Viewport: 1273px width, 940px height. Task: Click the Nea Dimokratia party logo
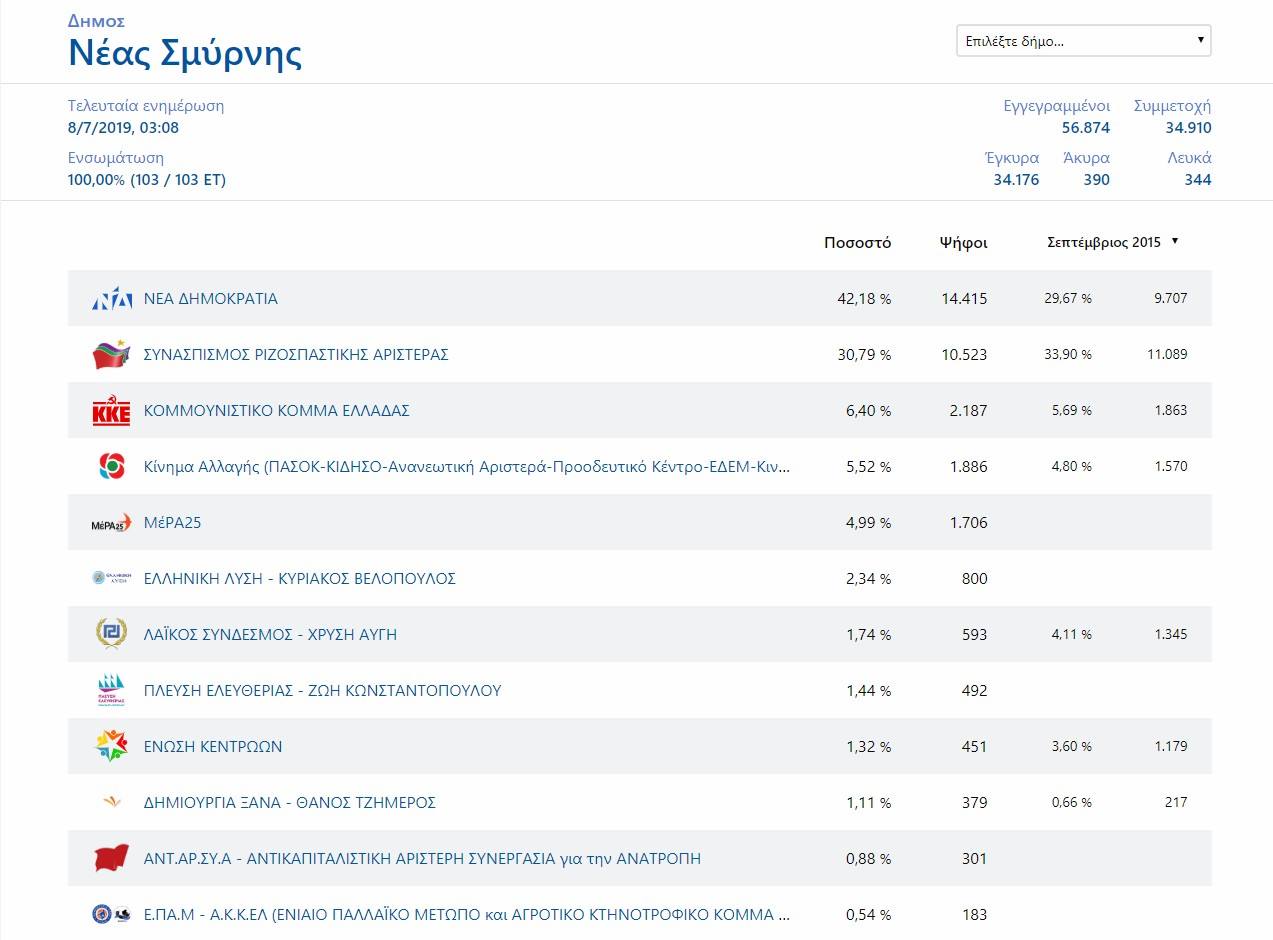[111, 299]
